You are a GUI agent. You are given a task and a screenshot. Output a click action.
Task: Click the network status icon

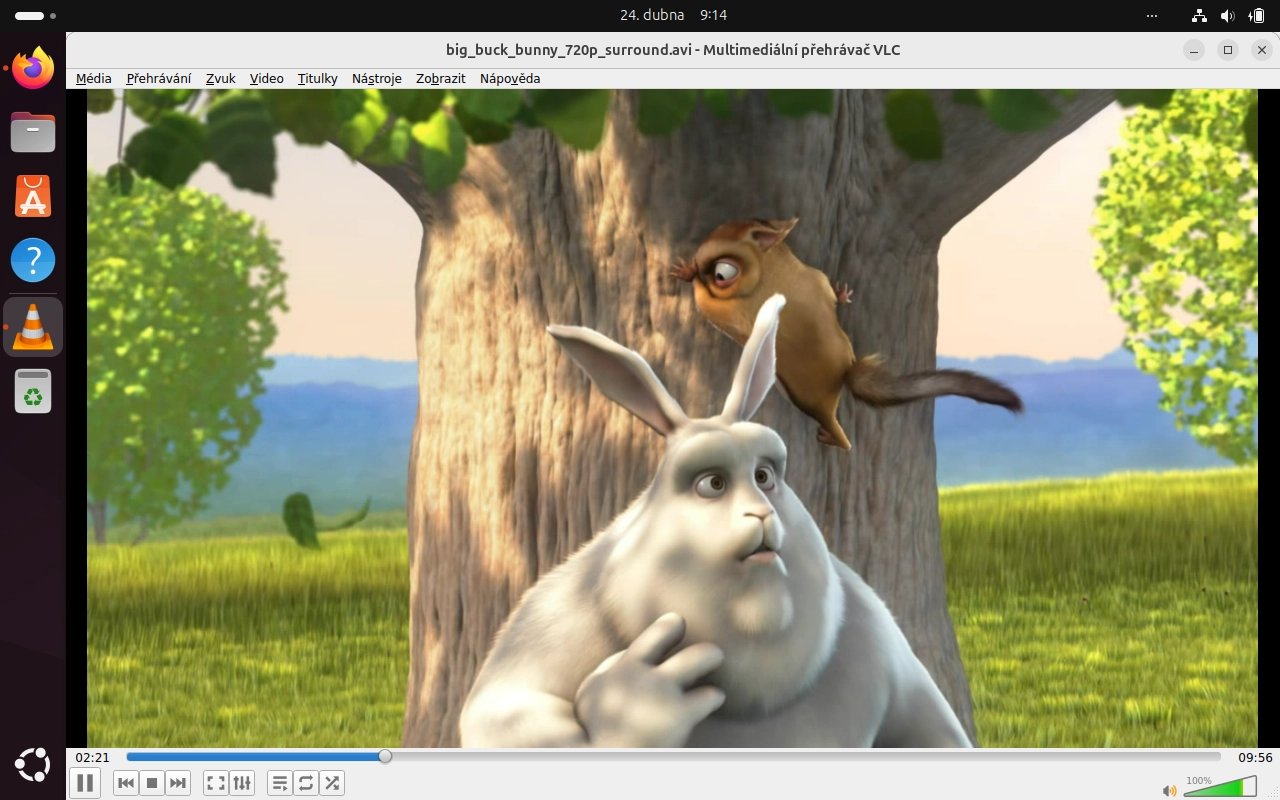pos(1200,15)
